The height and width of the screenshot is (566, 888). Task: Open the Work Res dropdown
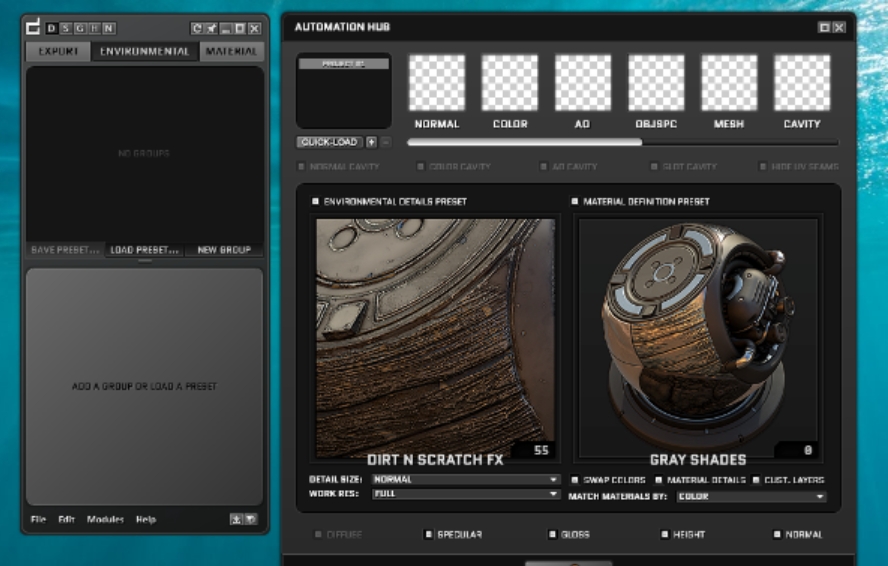(x=465, y=494)
